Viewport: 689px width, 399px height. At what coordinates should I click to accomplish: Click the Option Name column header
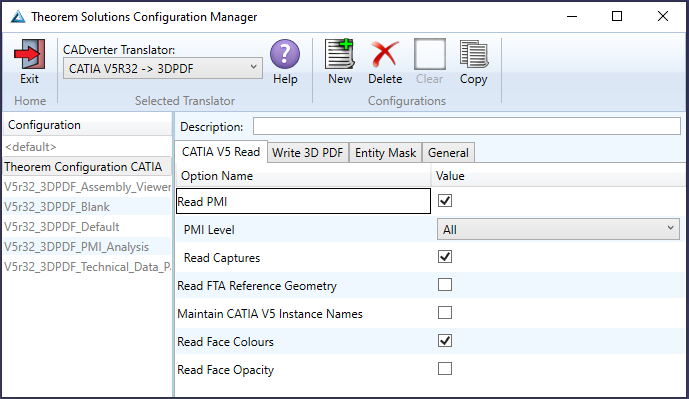pyautogui.click(x=303, y=176)
